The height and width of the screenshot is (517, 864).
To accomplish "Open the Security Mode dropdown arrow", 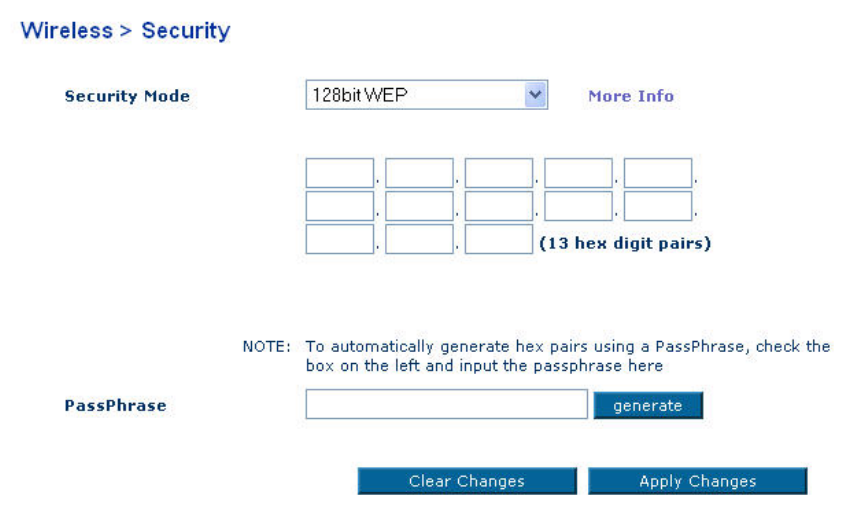I will point(536,95).
